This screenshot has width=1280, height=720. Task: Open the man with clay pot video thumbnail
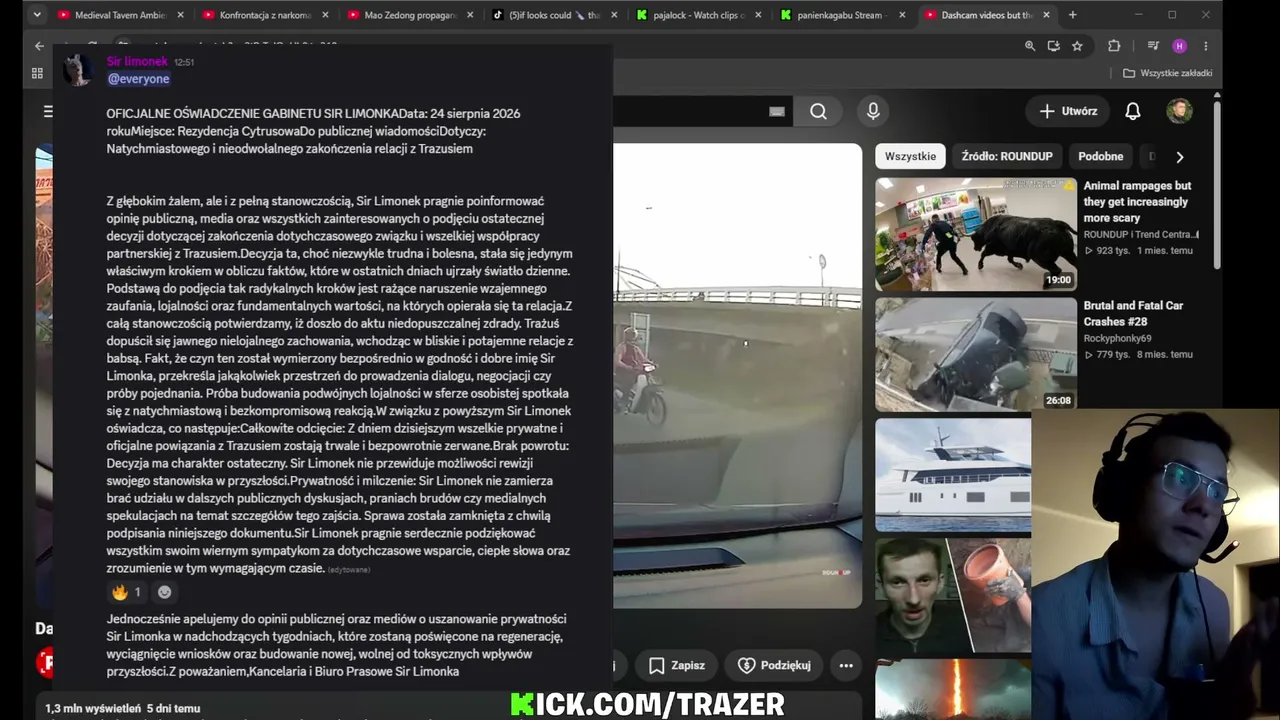[953, 596]
